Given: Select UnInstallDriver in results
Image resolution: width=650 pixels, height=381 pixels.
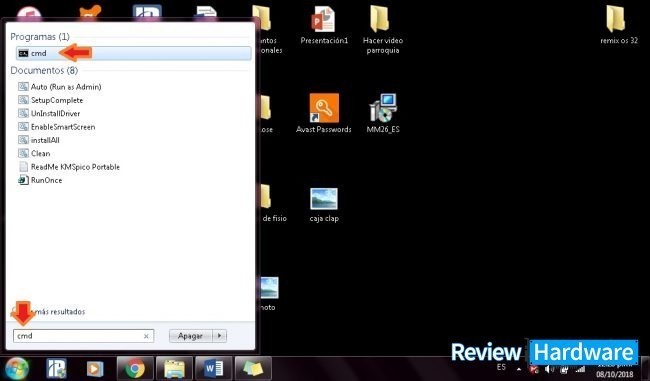Looking at the screenshot, I should (49, 113).
